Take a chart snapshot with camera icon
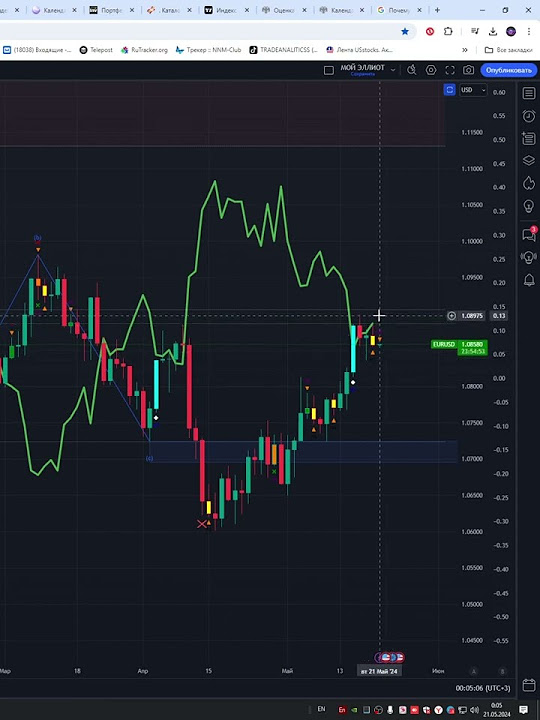The height and width of the screenshot is (720, 540). pyautogui.click(x=468, y=70)
